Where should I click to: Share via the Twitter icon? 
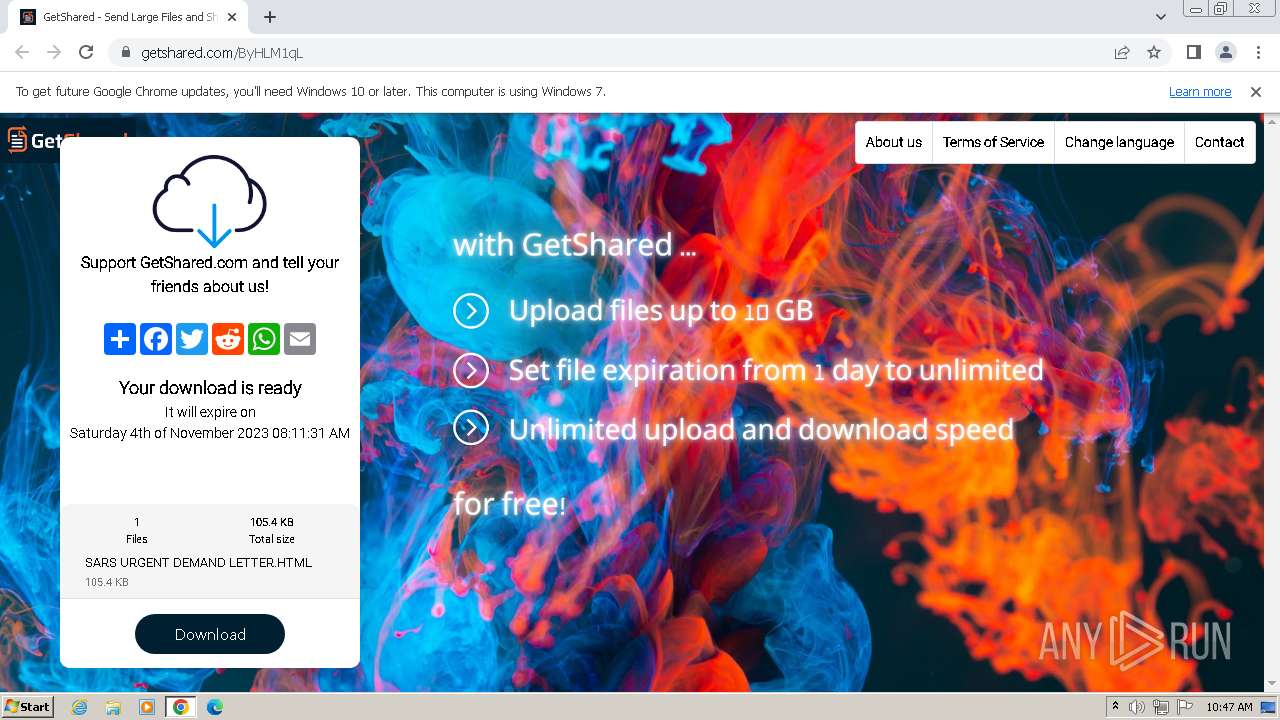tap(192, 339)
